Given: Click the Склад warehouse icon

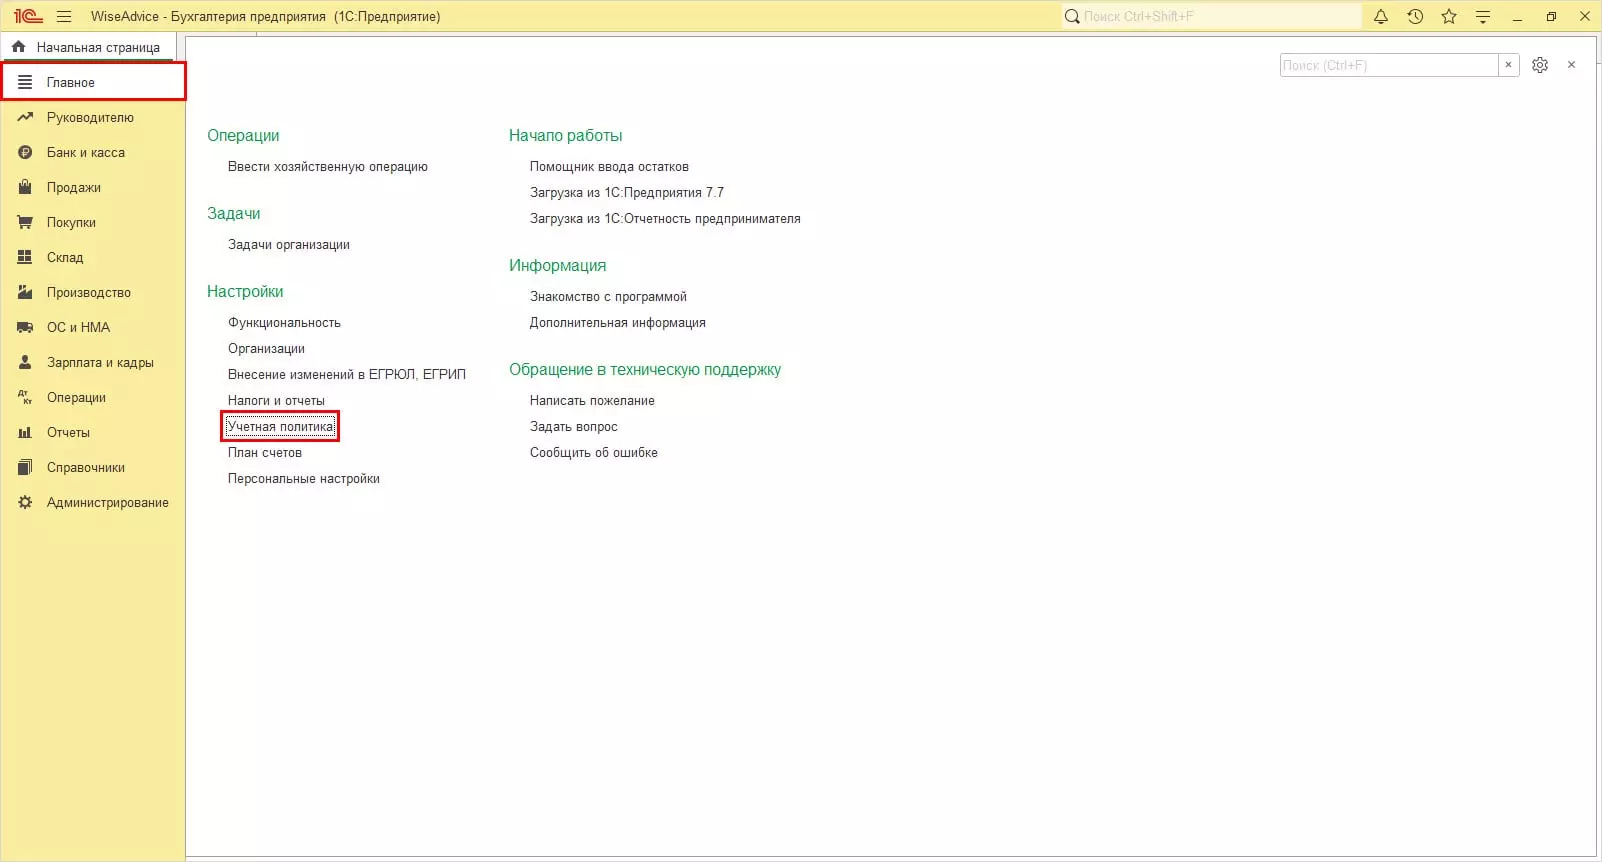Looking at the screenshot, I should [x=25, y=257].
